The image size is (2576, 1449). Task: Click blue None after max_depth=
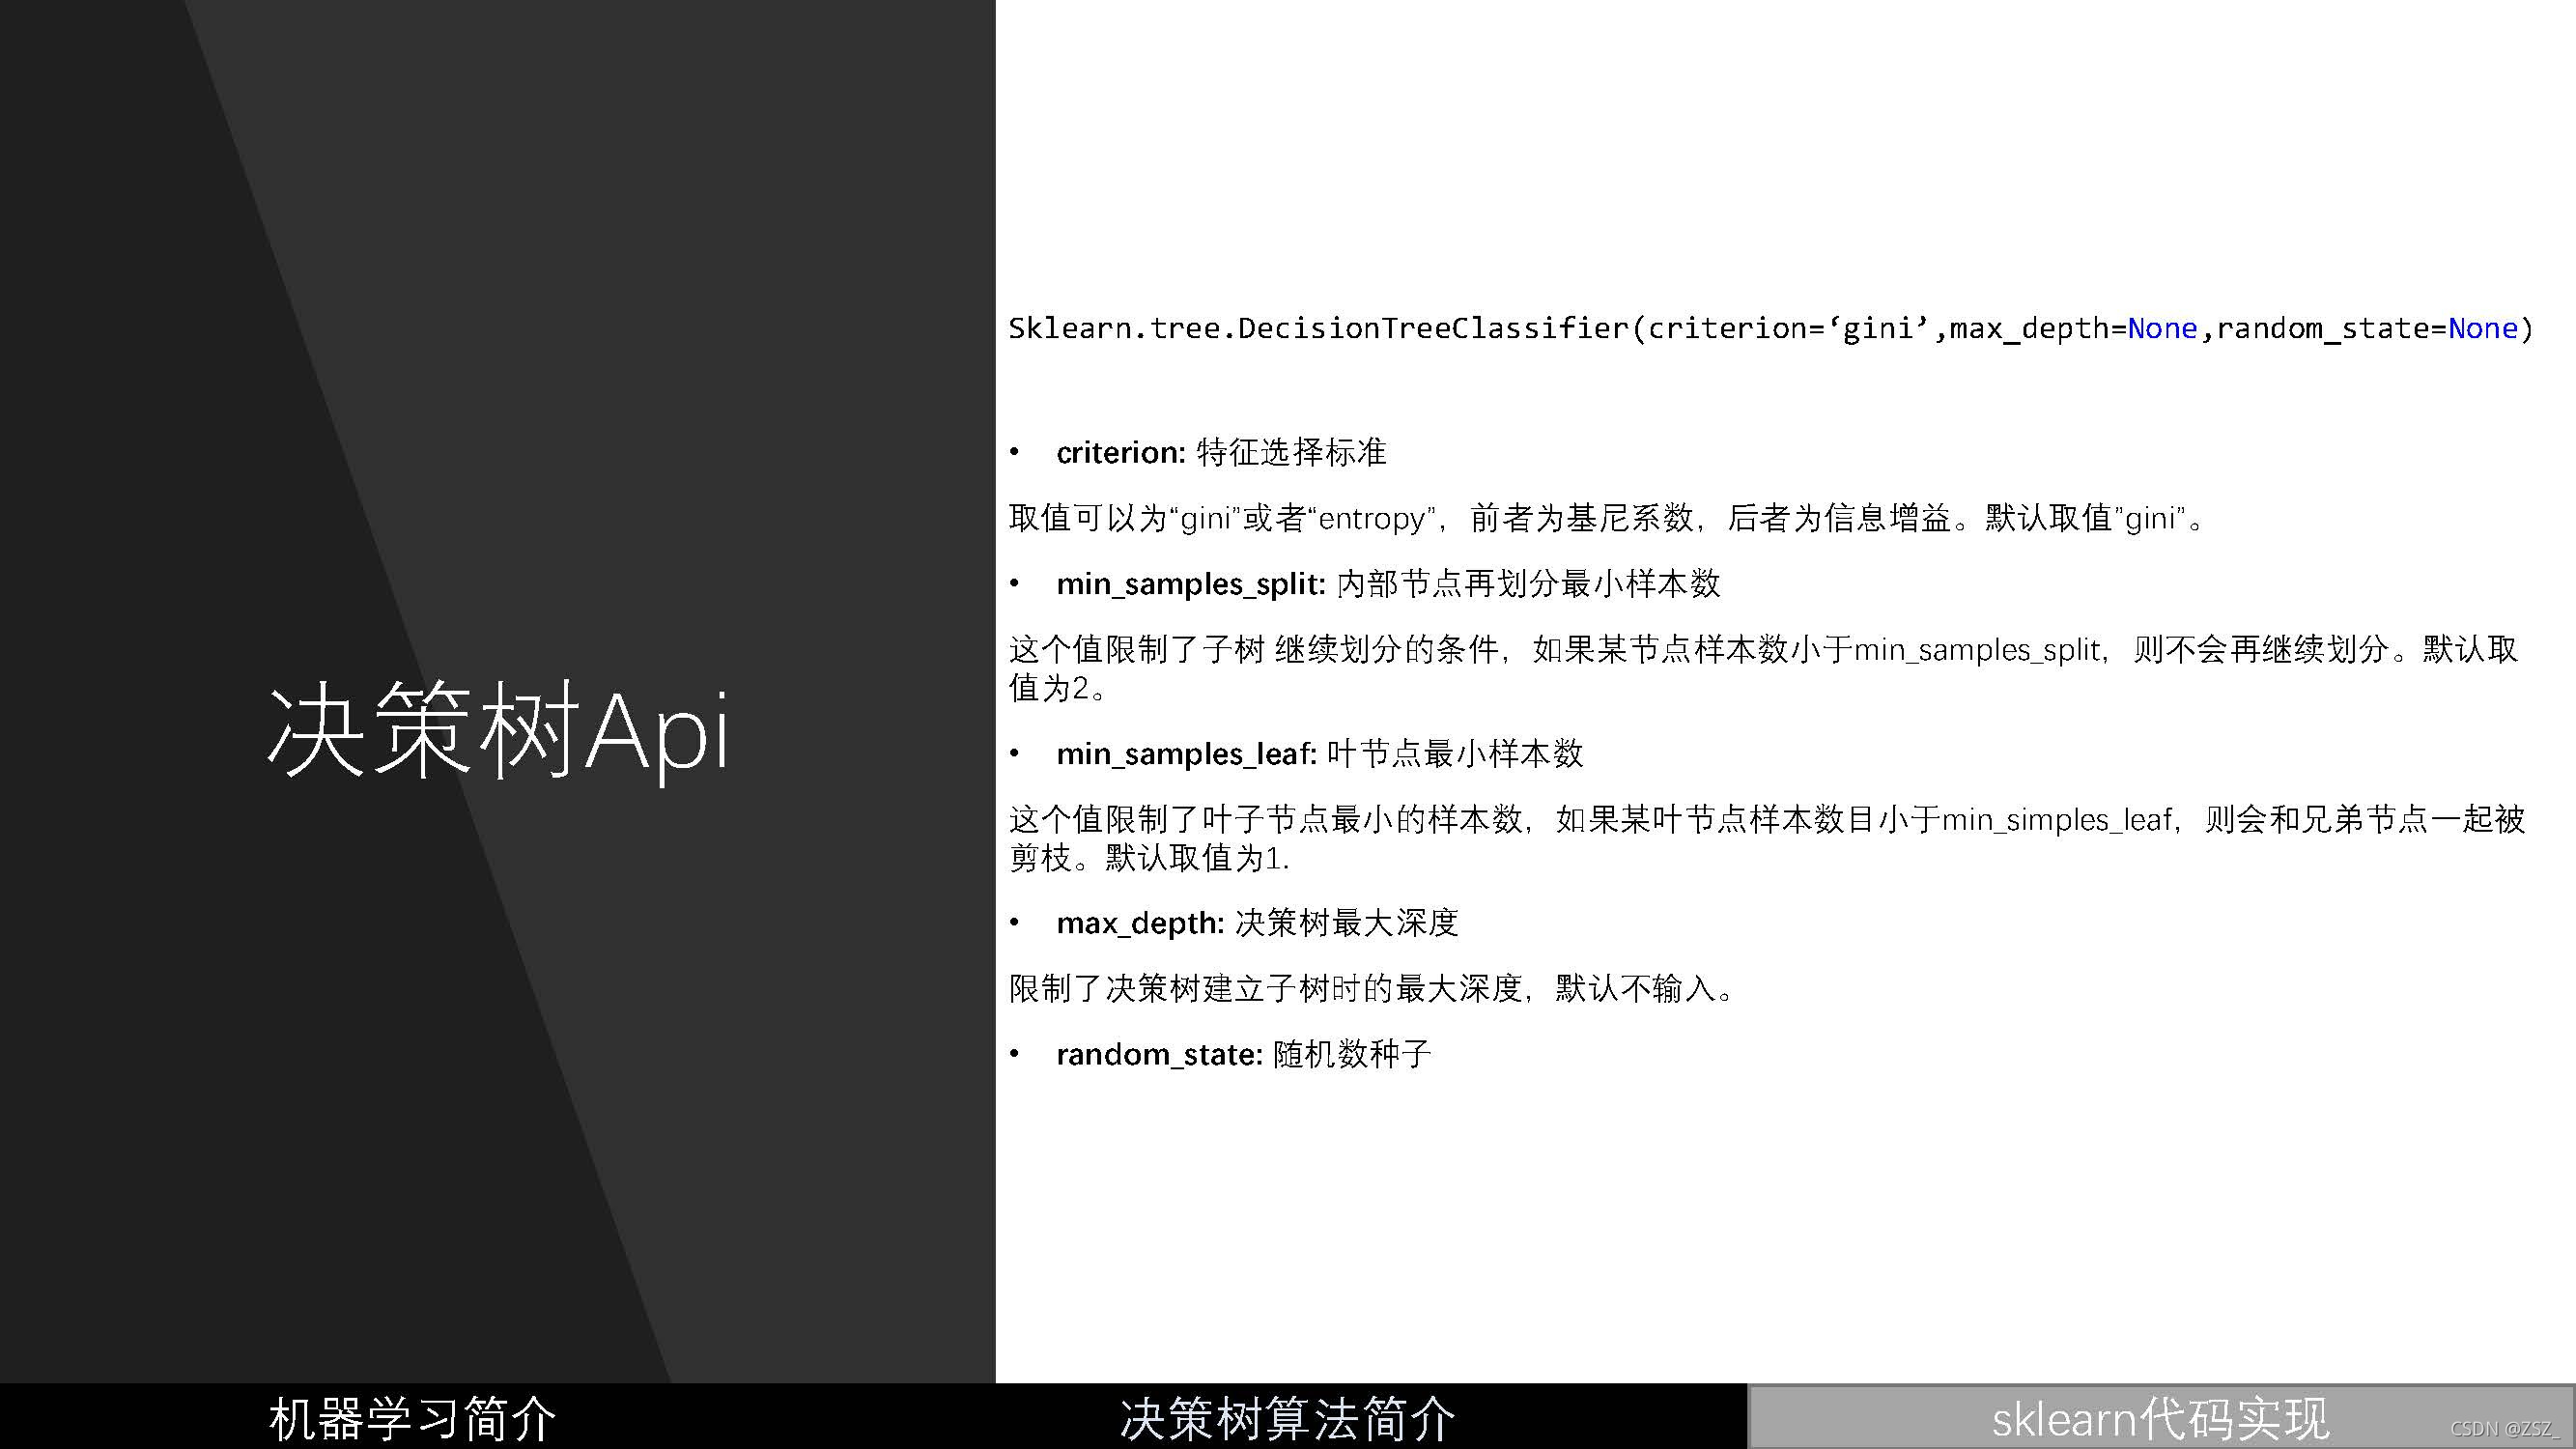click(x=2161, y=328)
